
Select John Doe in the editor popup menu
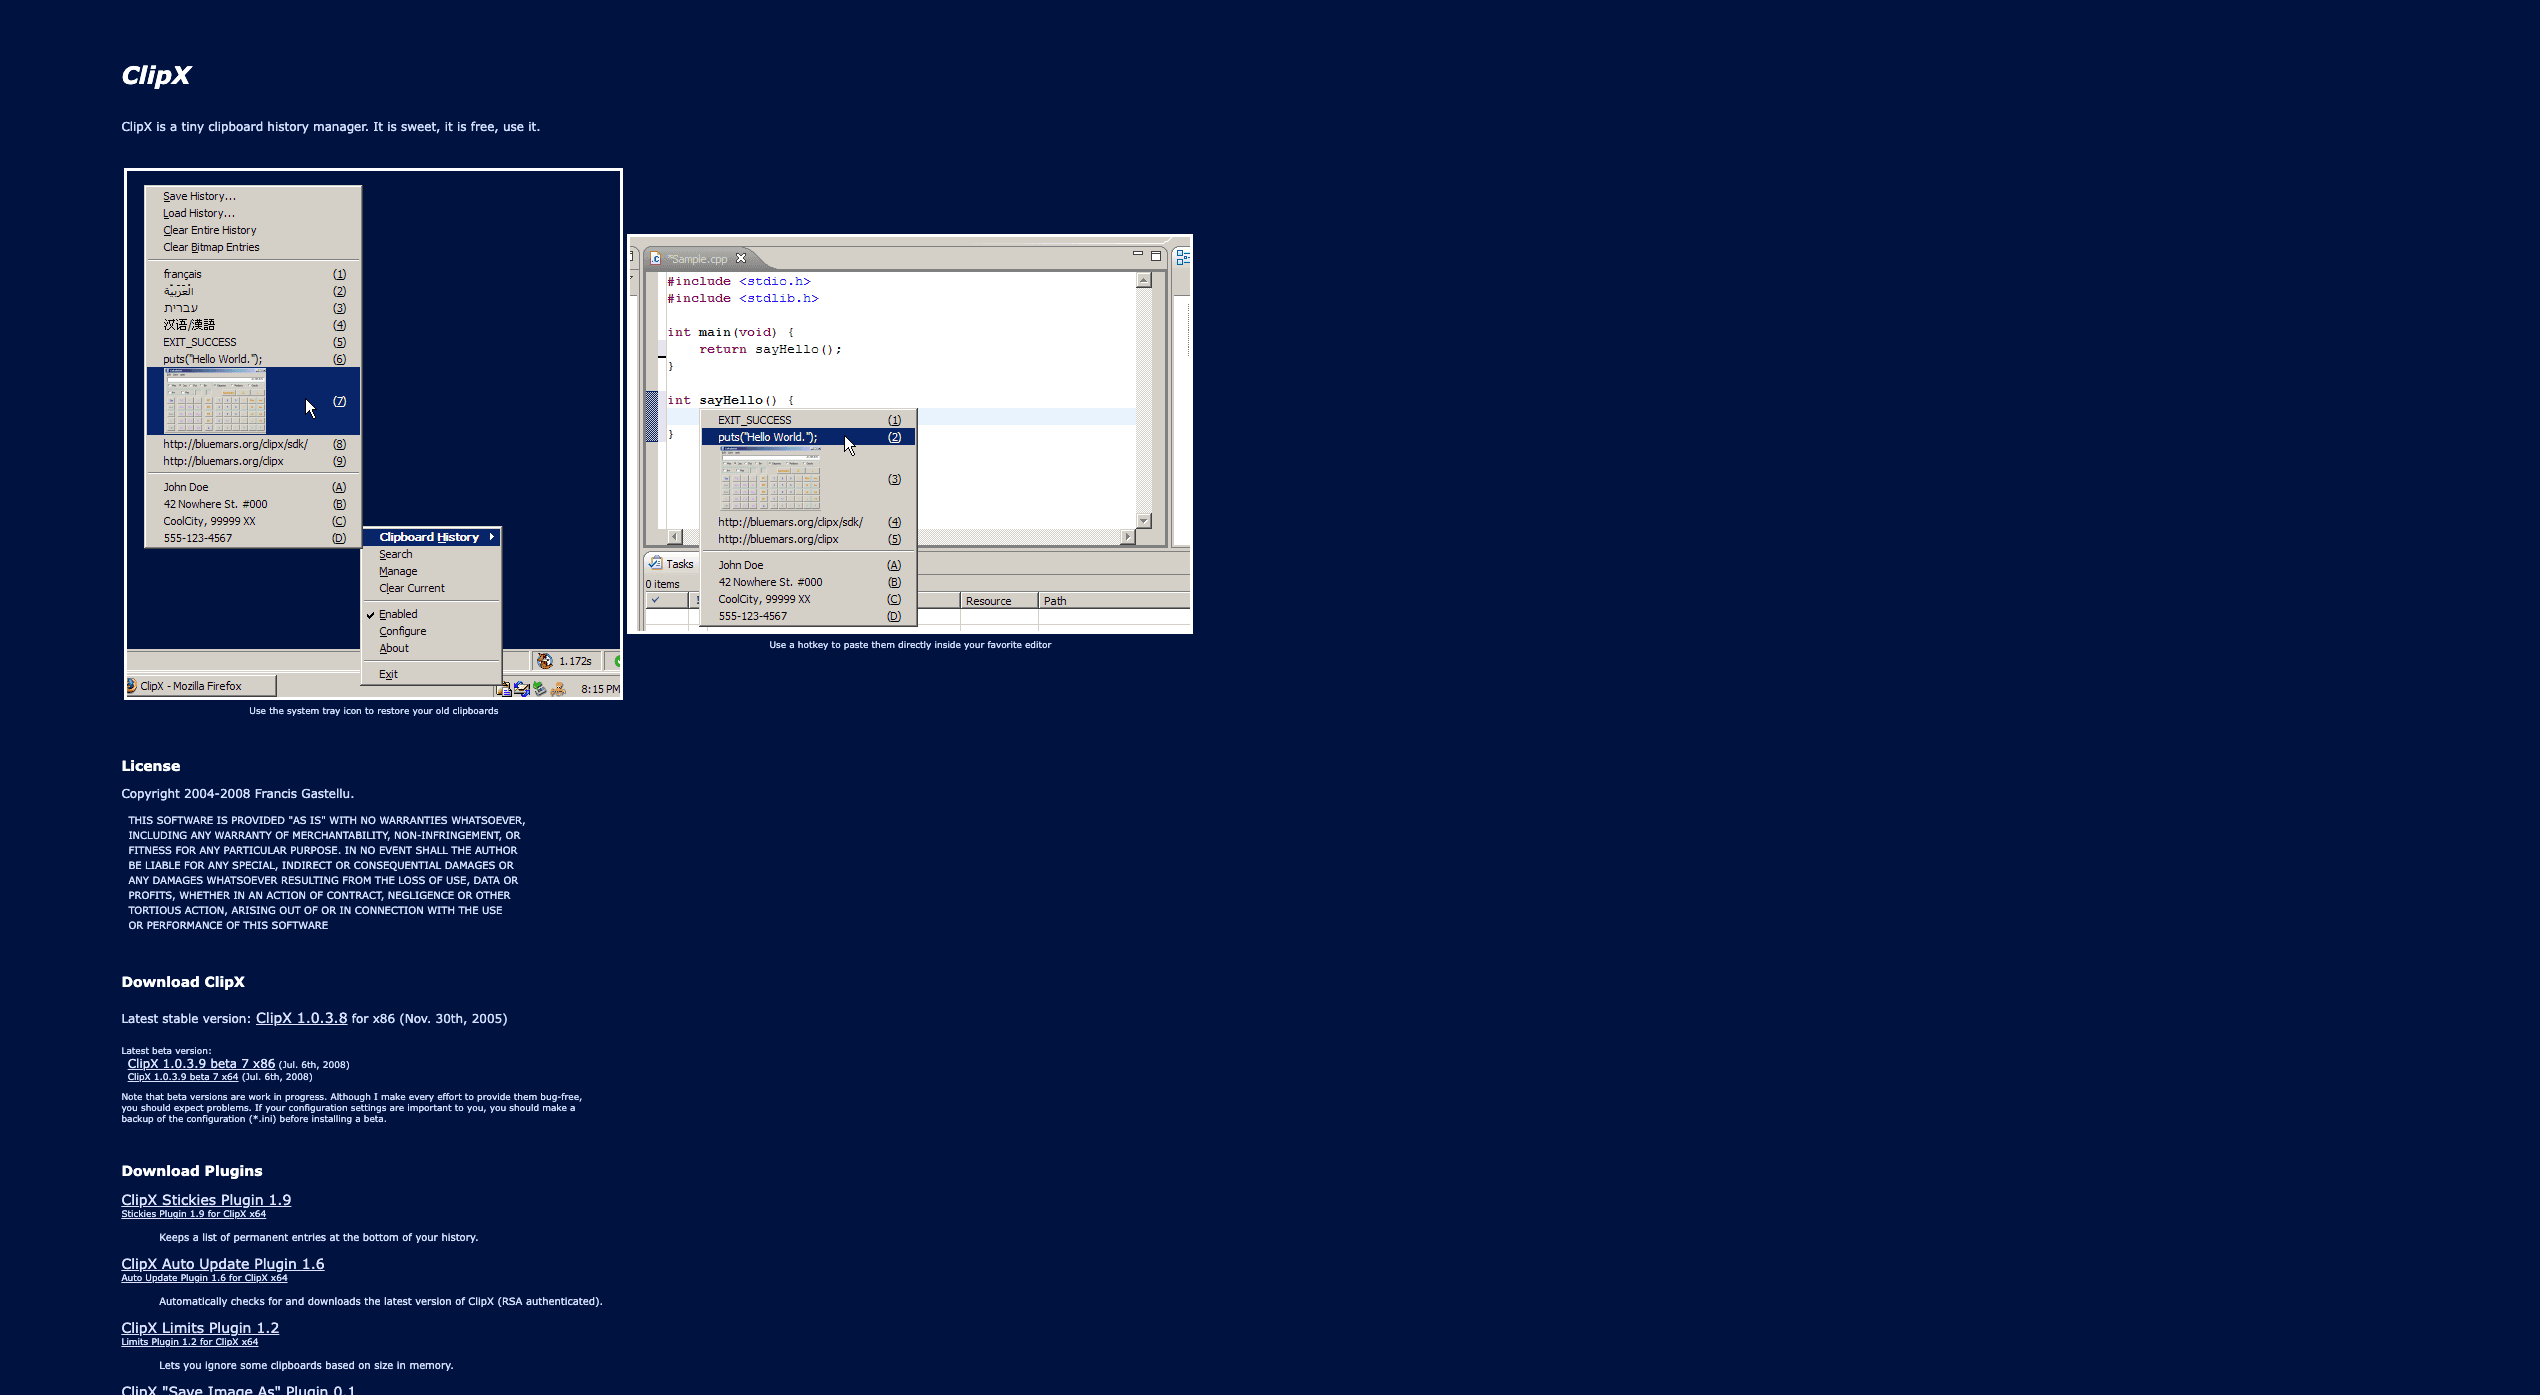[x=808, y=565]
